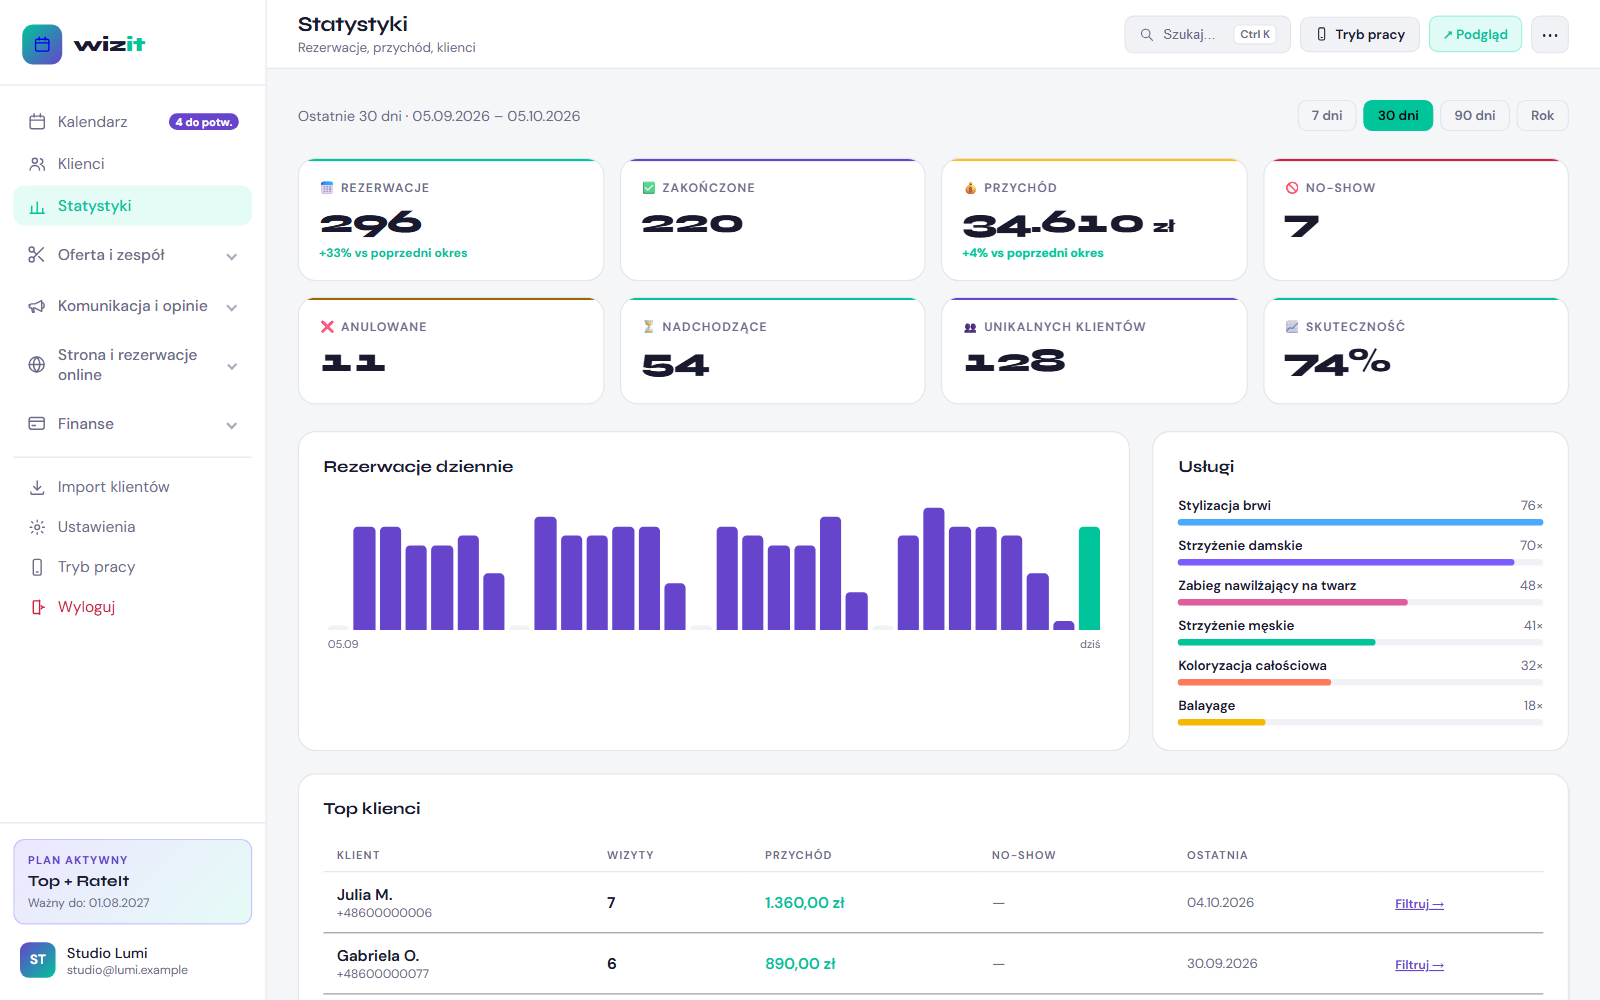Click the Klienci people icon
Image resolution: width=1600 pixels, height=1000 pixels.
click(x=37, y=164)
